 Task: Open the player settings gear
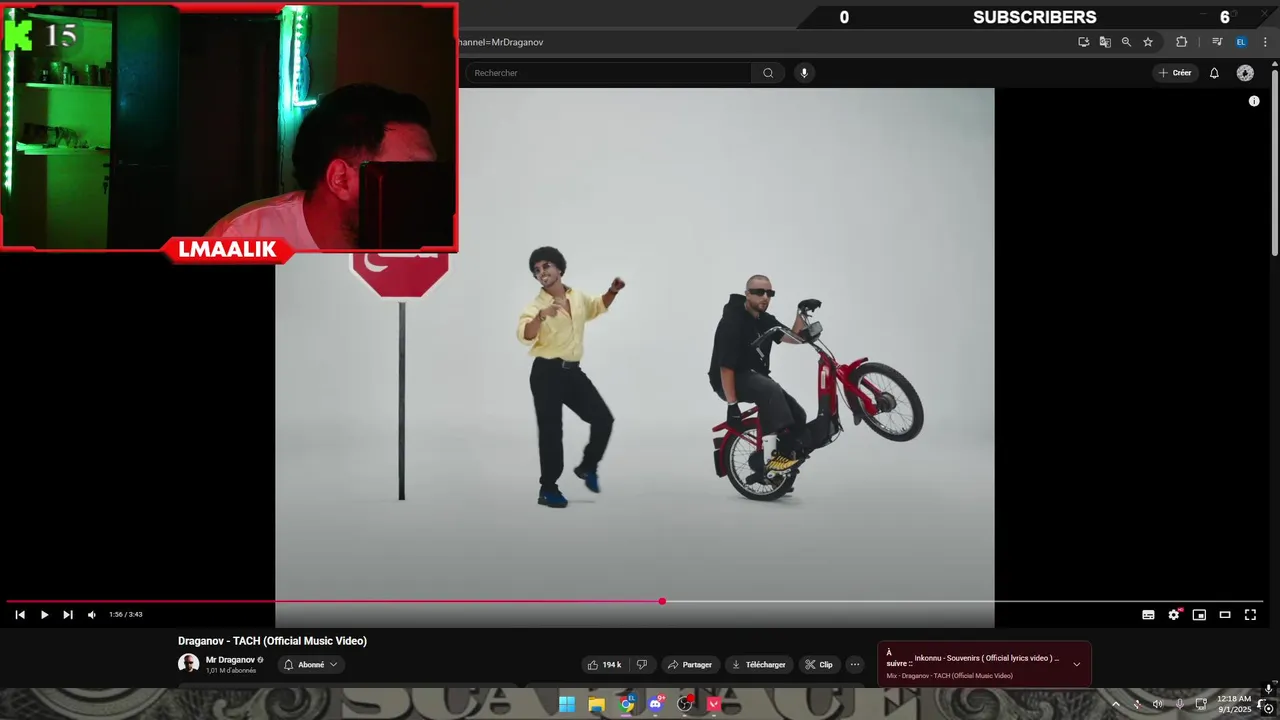[1174, 615]
